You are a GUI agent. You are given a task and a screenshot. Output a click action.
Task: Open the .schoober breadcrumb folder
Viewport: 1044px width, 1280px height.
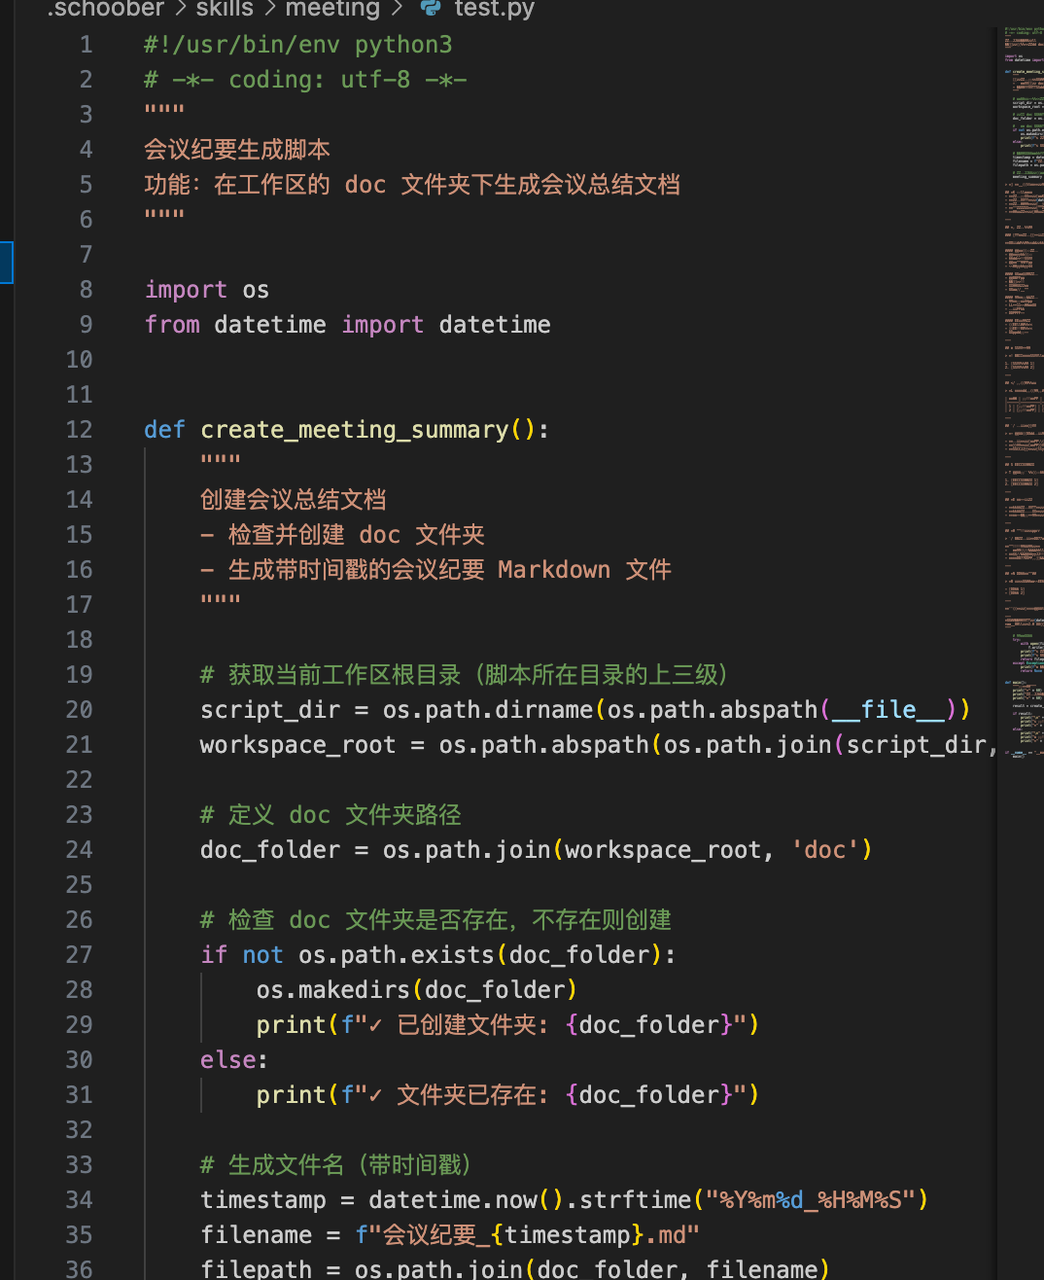point(105,9)
